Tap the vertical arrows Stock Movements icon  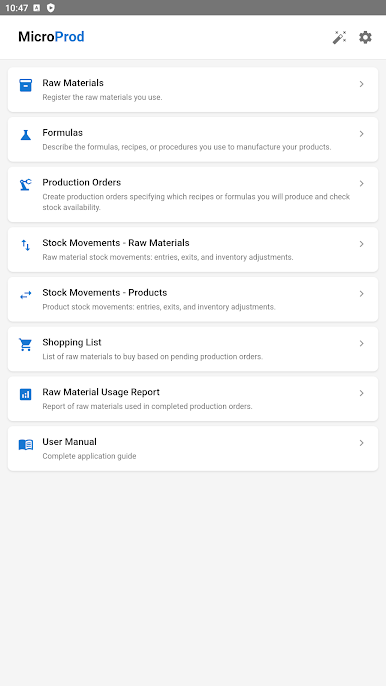26,245
